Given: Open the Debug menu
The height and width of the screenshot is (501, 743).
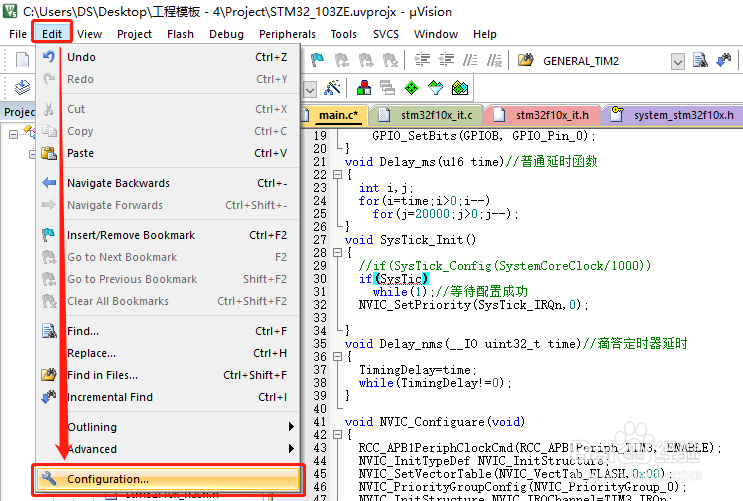Looking at the screenshot, I should coord(226,34).
